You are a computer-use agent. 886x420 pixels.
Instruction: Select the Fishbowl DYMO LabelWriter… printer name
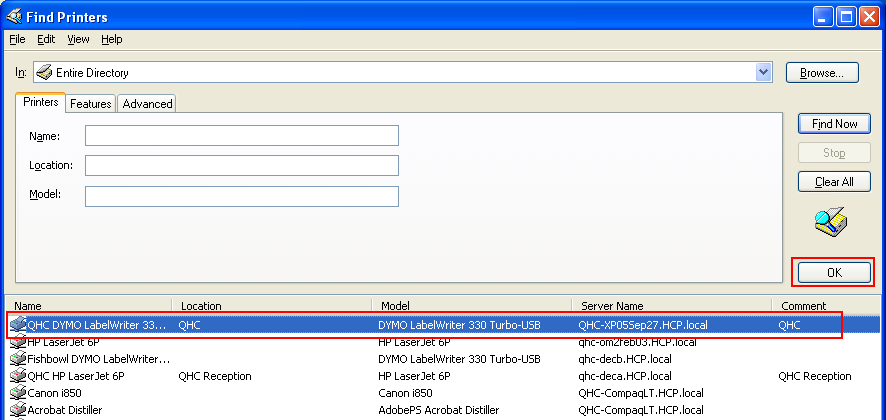(98, 359)
